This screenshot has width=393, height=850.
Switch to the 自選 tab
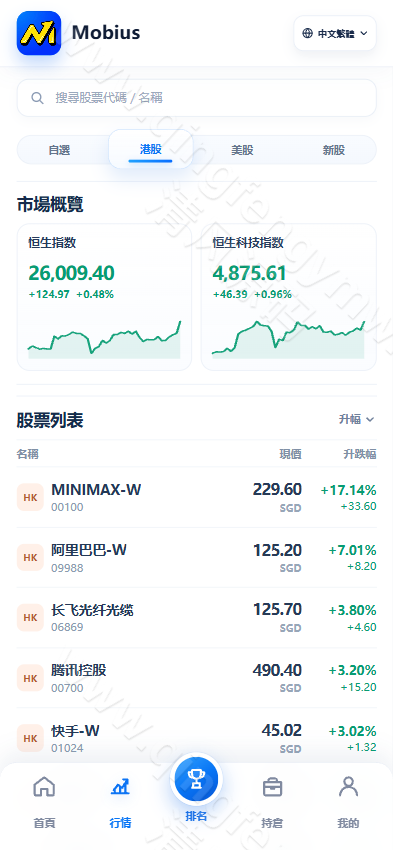coord(60,150)
